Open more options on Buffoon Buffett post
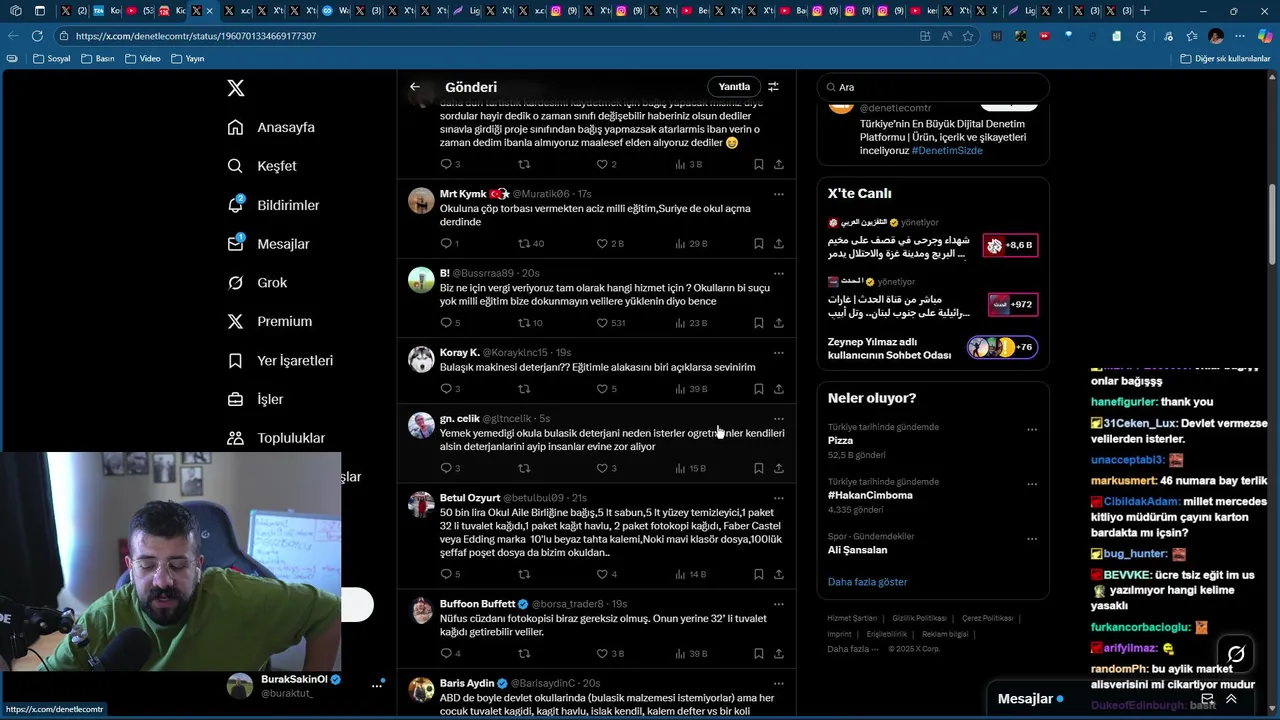 (x=778, y=604)
